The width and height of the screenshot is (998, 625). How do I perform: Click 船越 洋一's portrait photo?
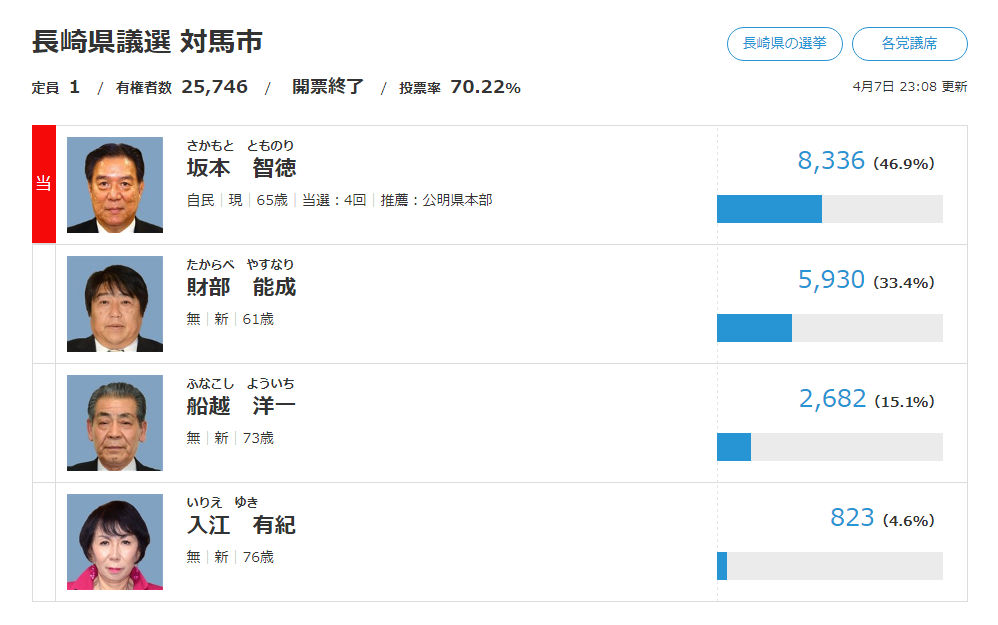click(115, 423)
